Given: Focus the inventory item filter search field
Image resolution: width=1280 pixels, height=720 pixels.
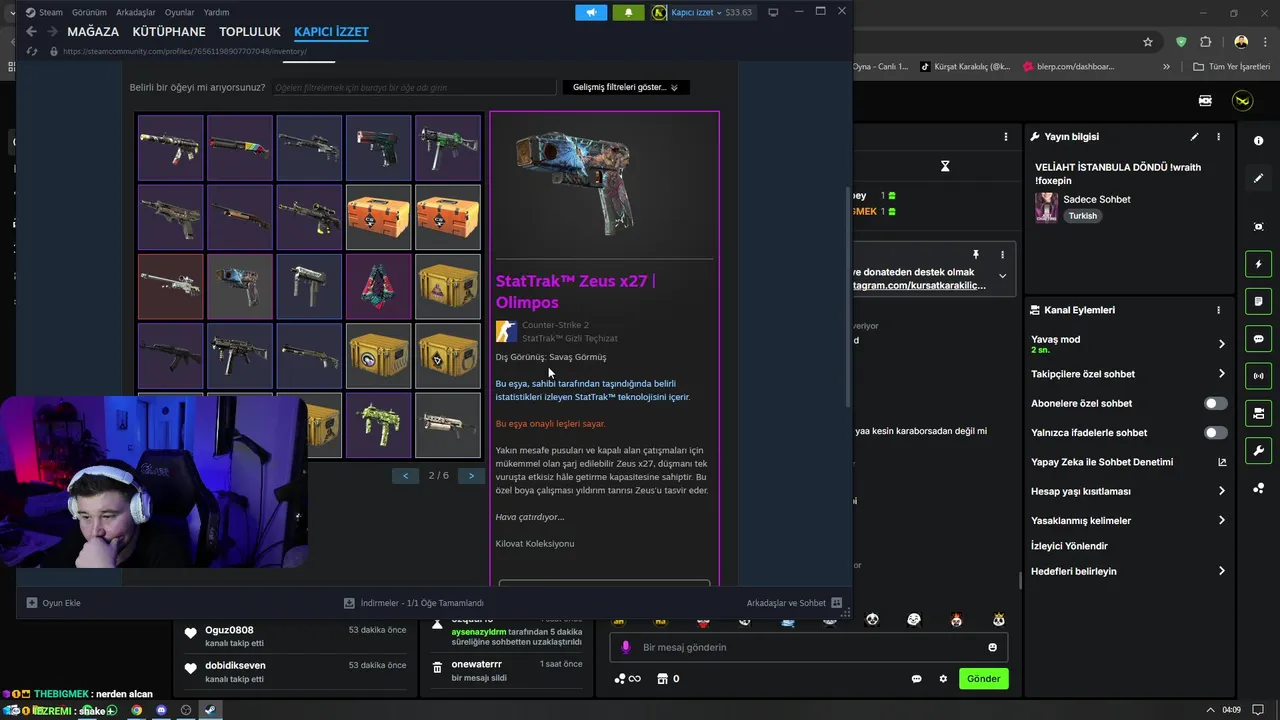Looking at the screenshot, I should click(x=413, y=87).
